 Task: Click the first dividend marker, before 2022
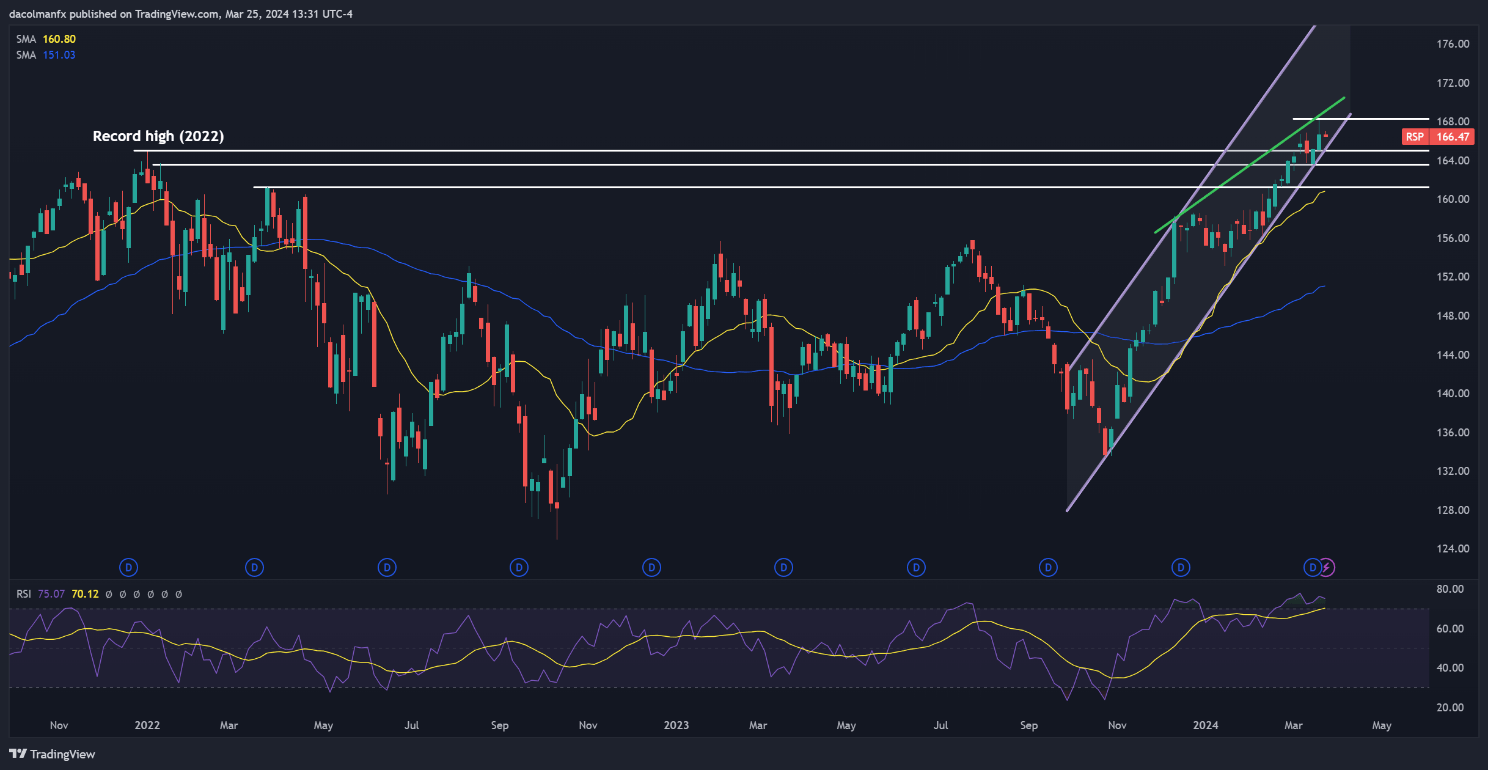pos(128,567)
